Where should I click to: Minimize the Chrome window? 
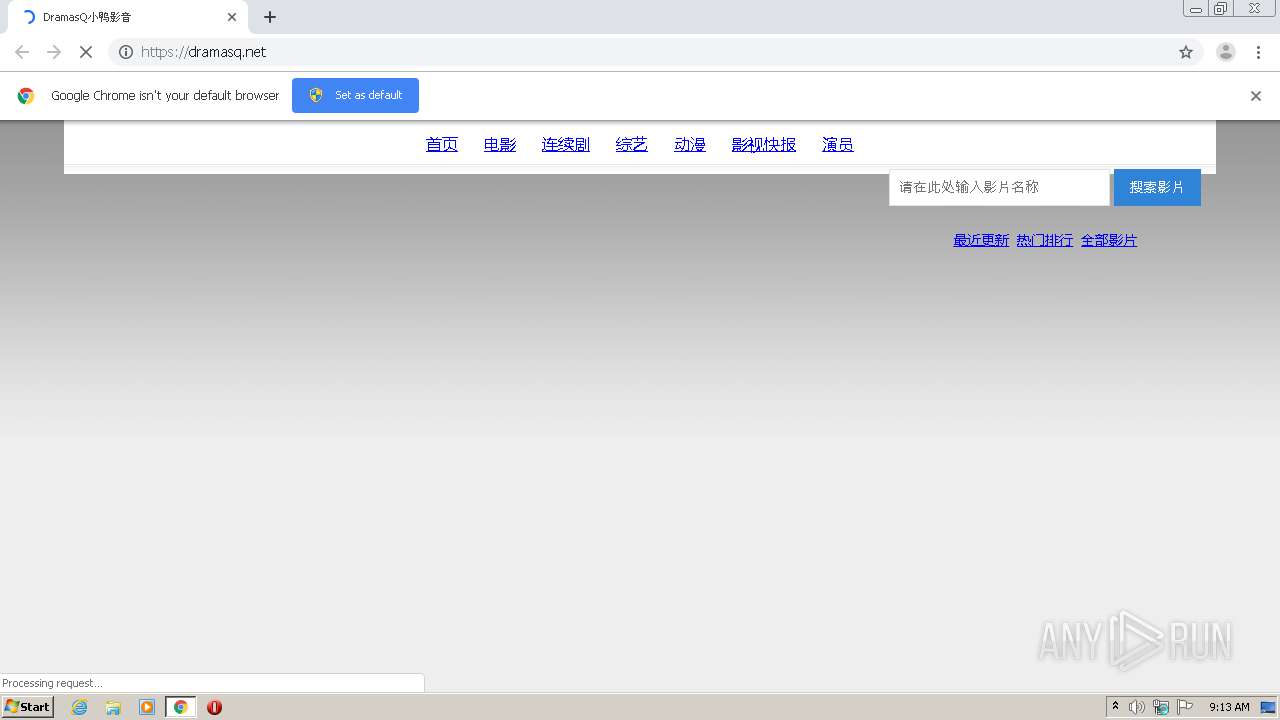point(1196,9)
